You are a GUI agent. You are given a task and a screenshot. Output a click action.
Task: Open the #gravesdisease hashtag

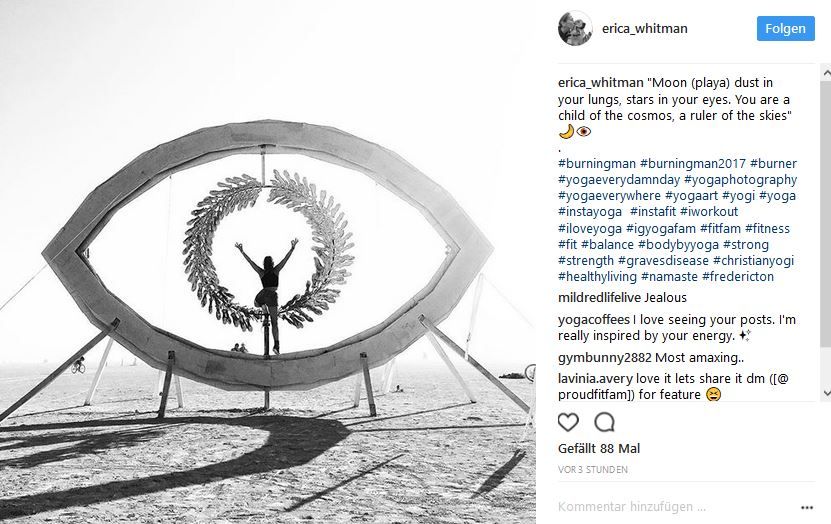point(664,261)
